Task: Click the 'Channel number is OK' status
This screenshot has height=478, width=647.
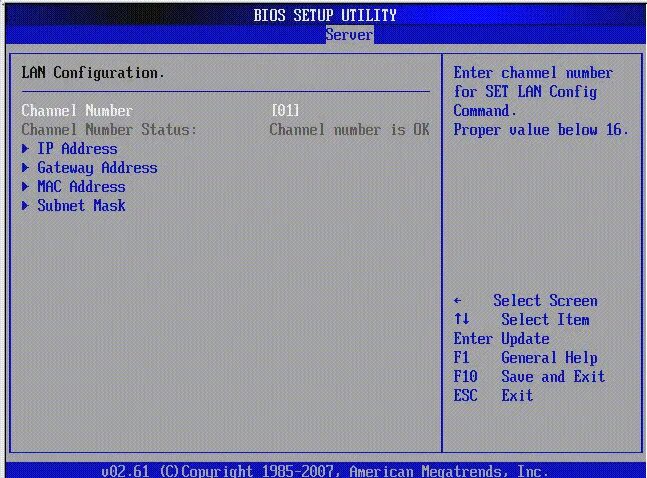Action: click(349, 130)
